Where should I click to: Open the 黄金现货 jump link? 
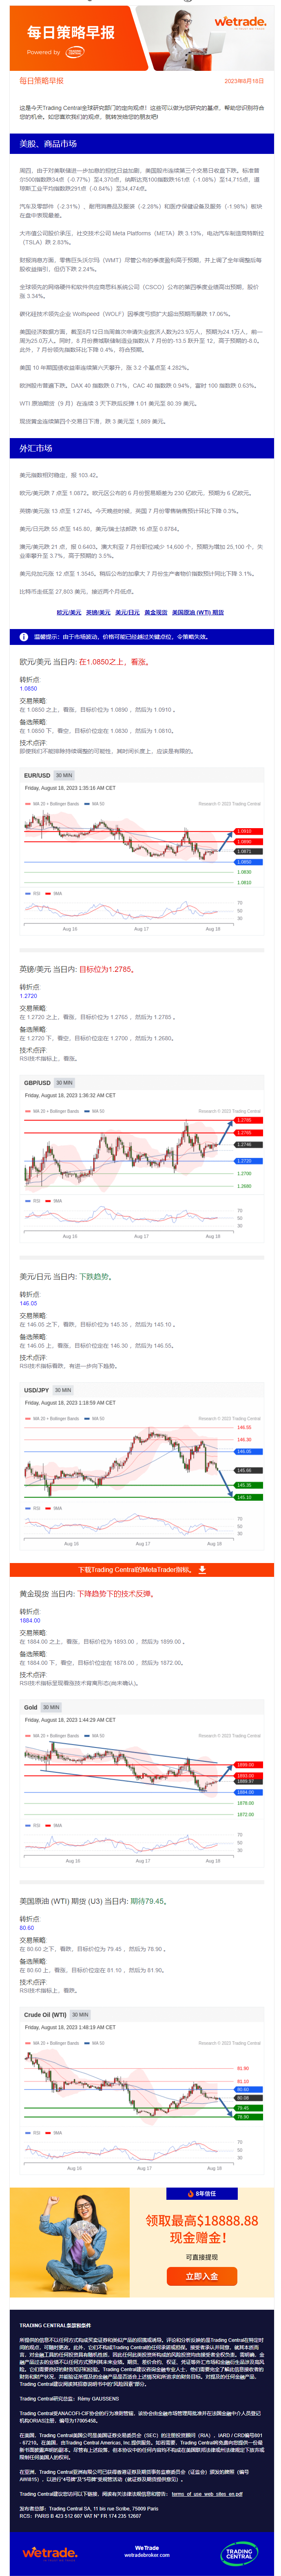[156, 612]
